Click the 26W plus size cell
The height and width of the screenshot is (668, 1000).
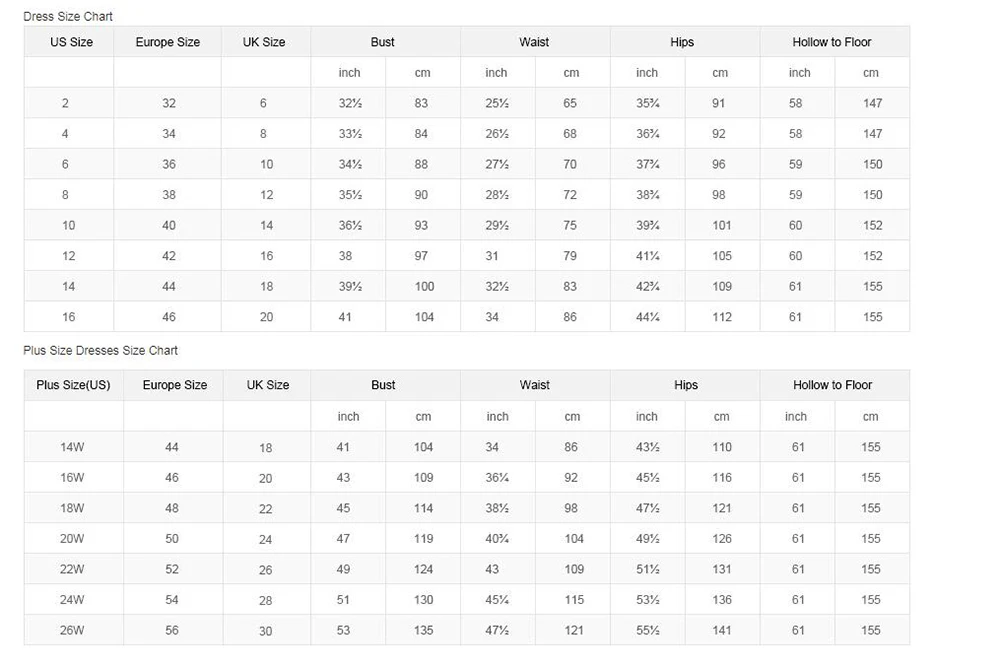click(x=72, y=630)
